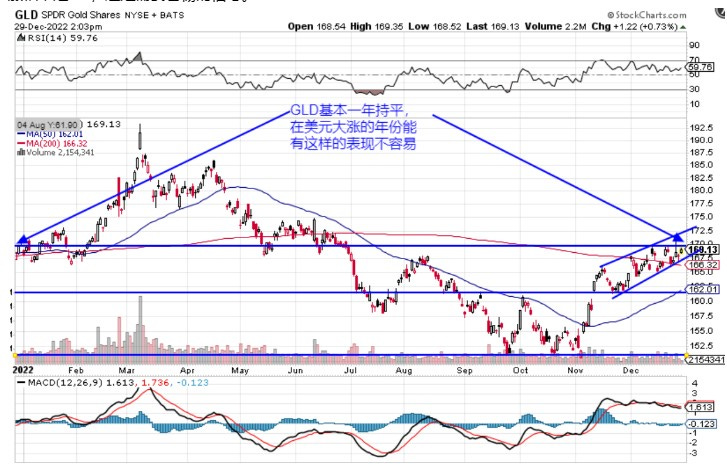
Task: Click the 169.13 last-price tag on right axis
Action: [705, 249]
